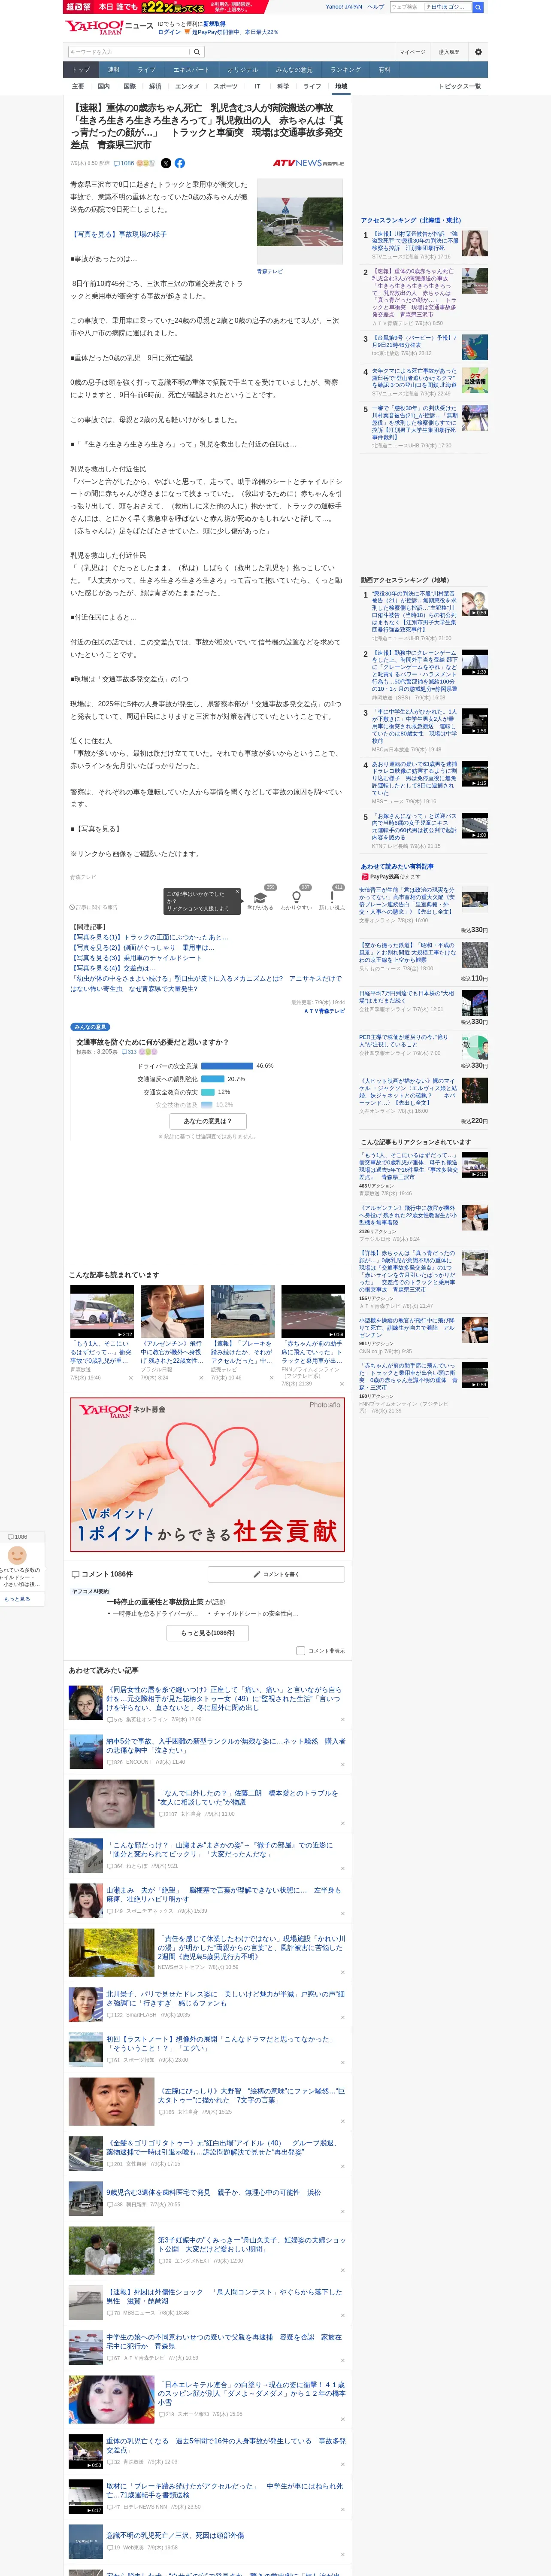Screen dimensions: 551x2576
Task: Open the みんなの意見 poll badge
Action: point(90,1027)
